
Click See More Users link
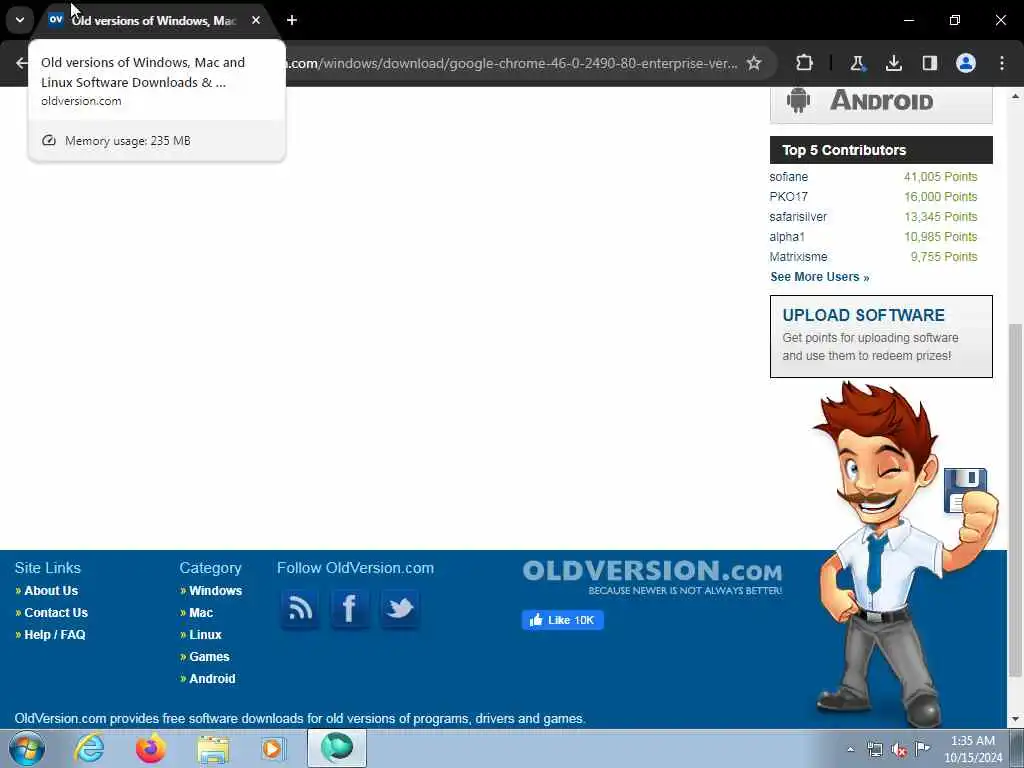(x=820, y=277)
